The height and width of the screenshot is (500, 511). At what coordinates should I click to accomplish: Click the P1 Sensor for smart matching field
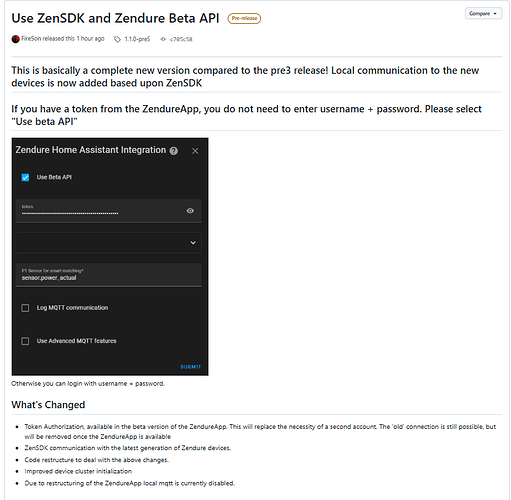click(108, 275)
